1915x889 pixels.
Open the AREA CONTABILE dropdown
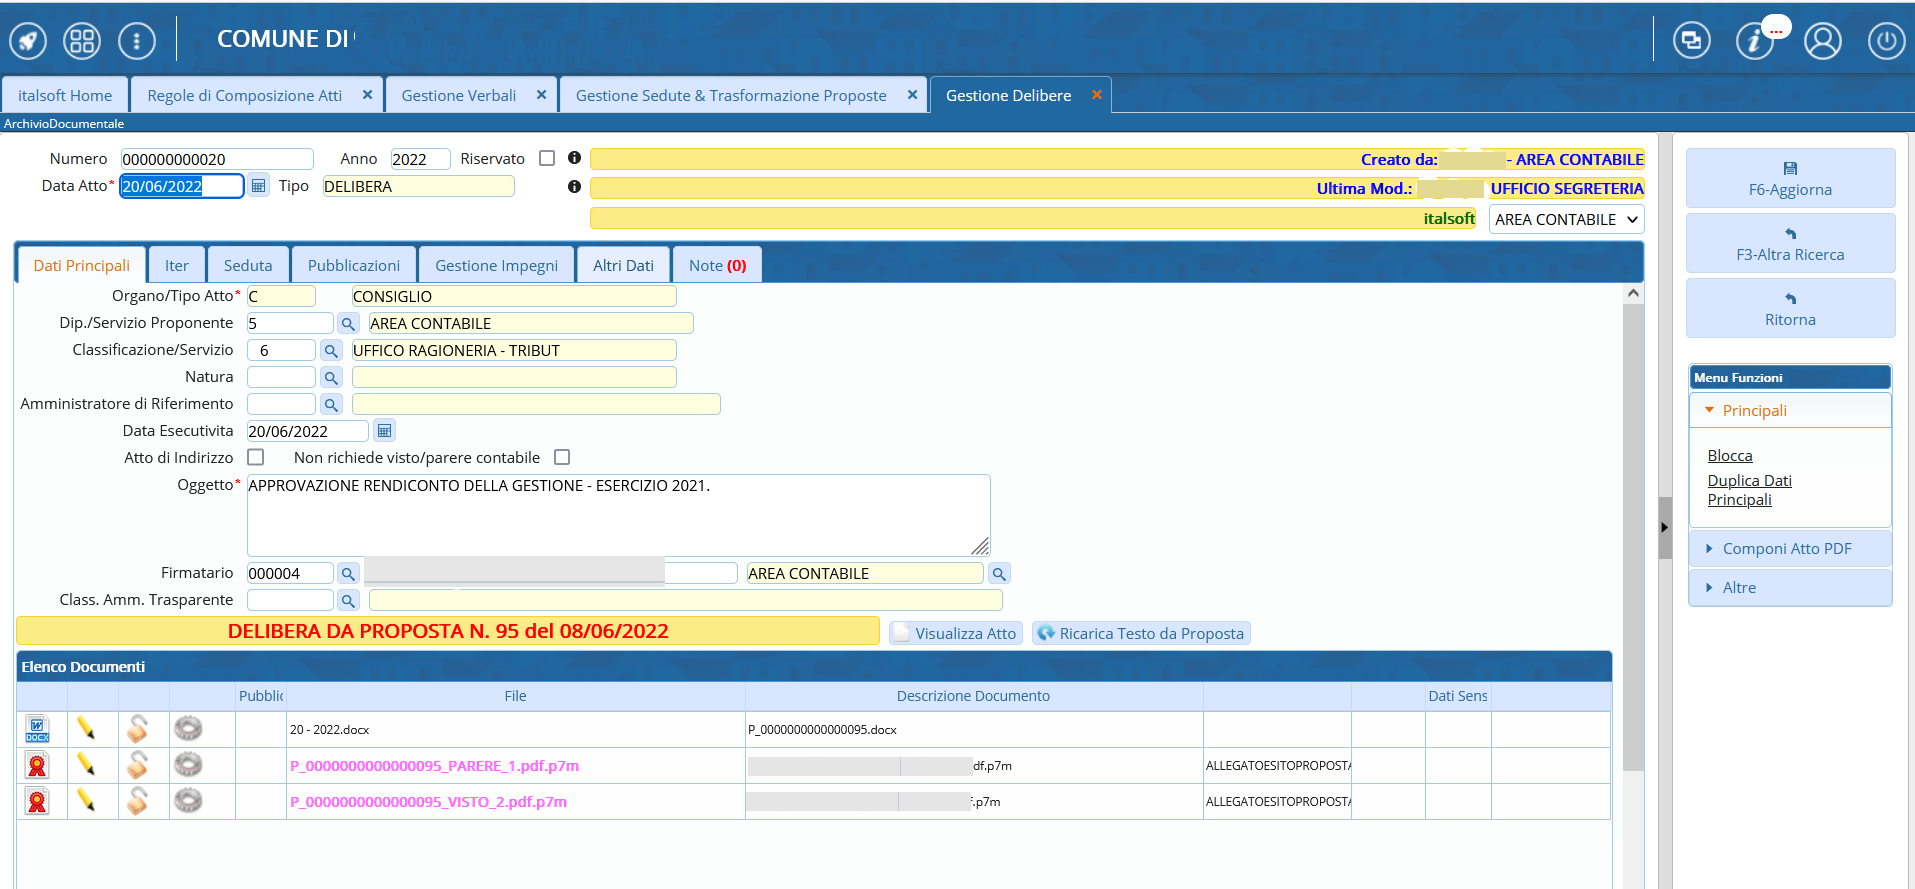click(x=1566, y=220)
